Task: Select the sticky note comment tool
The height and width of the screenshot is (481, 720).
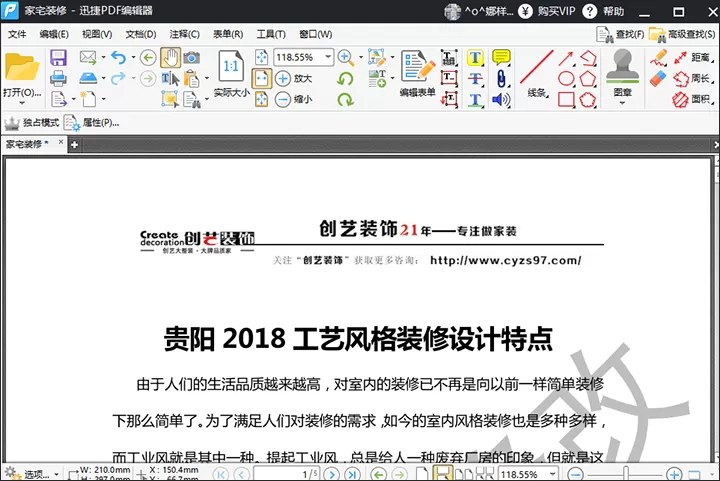Action: (501, 57)
